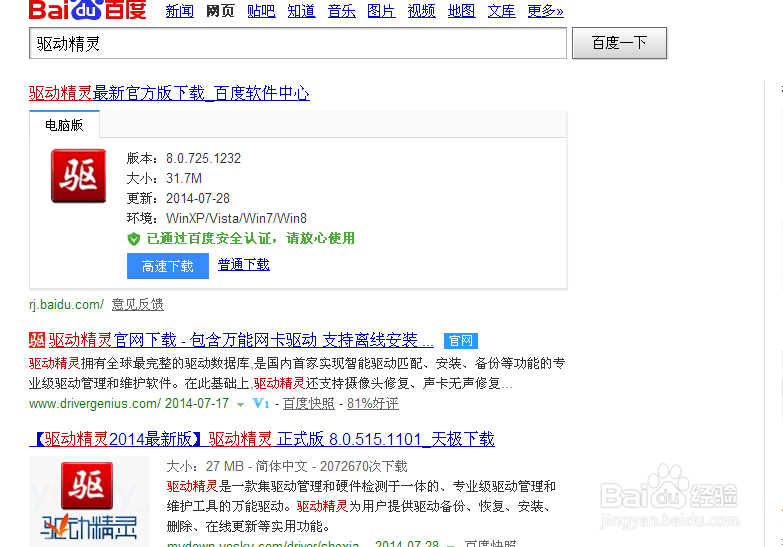Click the green security shield icon
The height and width of the screenshot is (547, 783).
[x=133, y=239]
